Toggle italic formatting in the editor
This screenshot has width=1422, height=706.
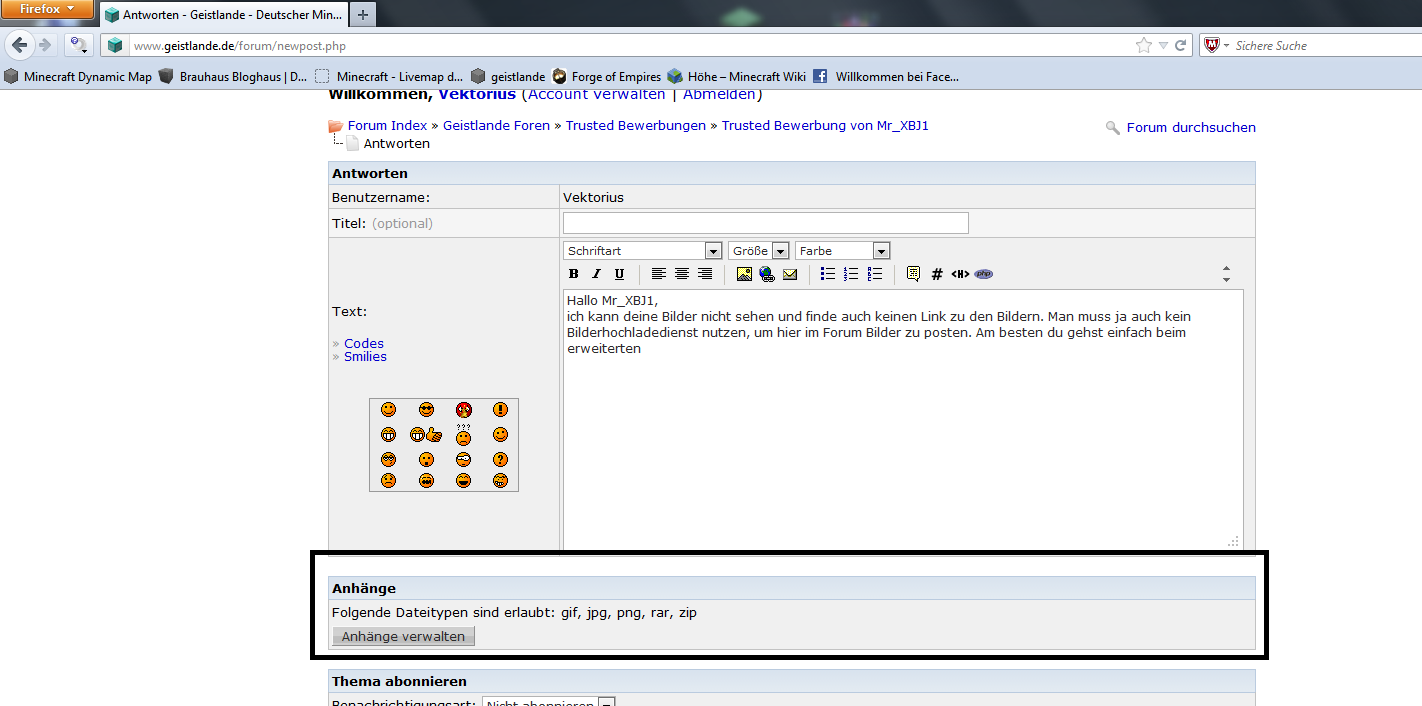(x=596, y=274)
